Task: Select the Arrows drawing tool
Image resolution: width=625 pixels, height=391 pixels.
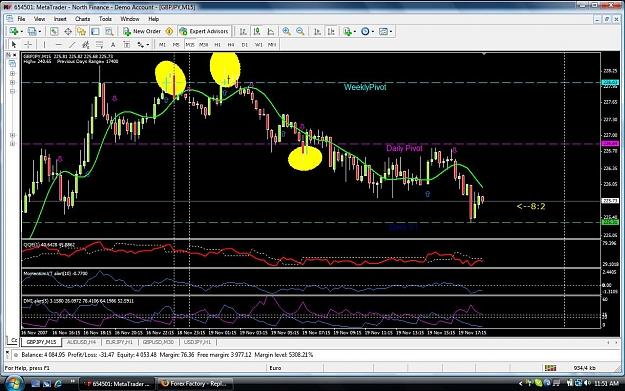Action: (140, 45)
